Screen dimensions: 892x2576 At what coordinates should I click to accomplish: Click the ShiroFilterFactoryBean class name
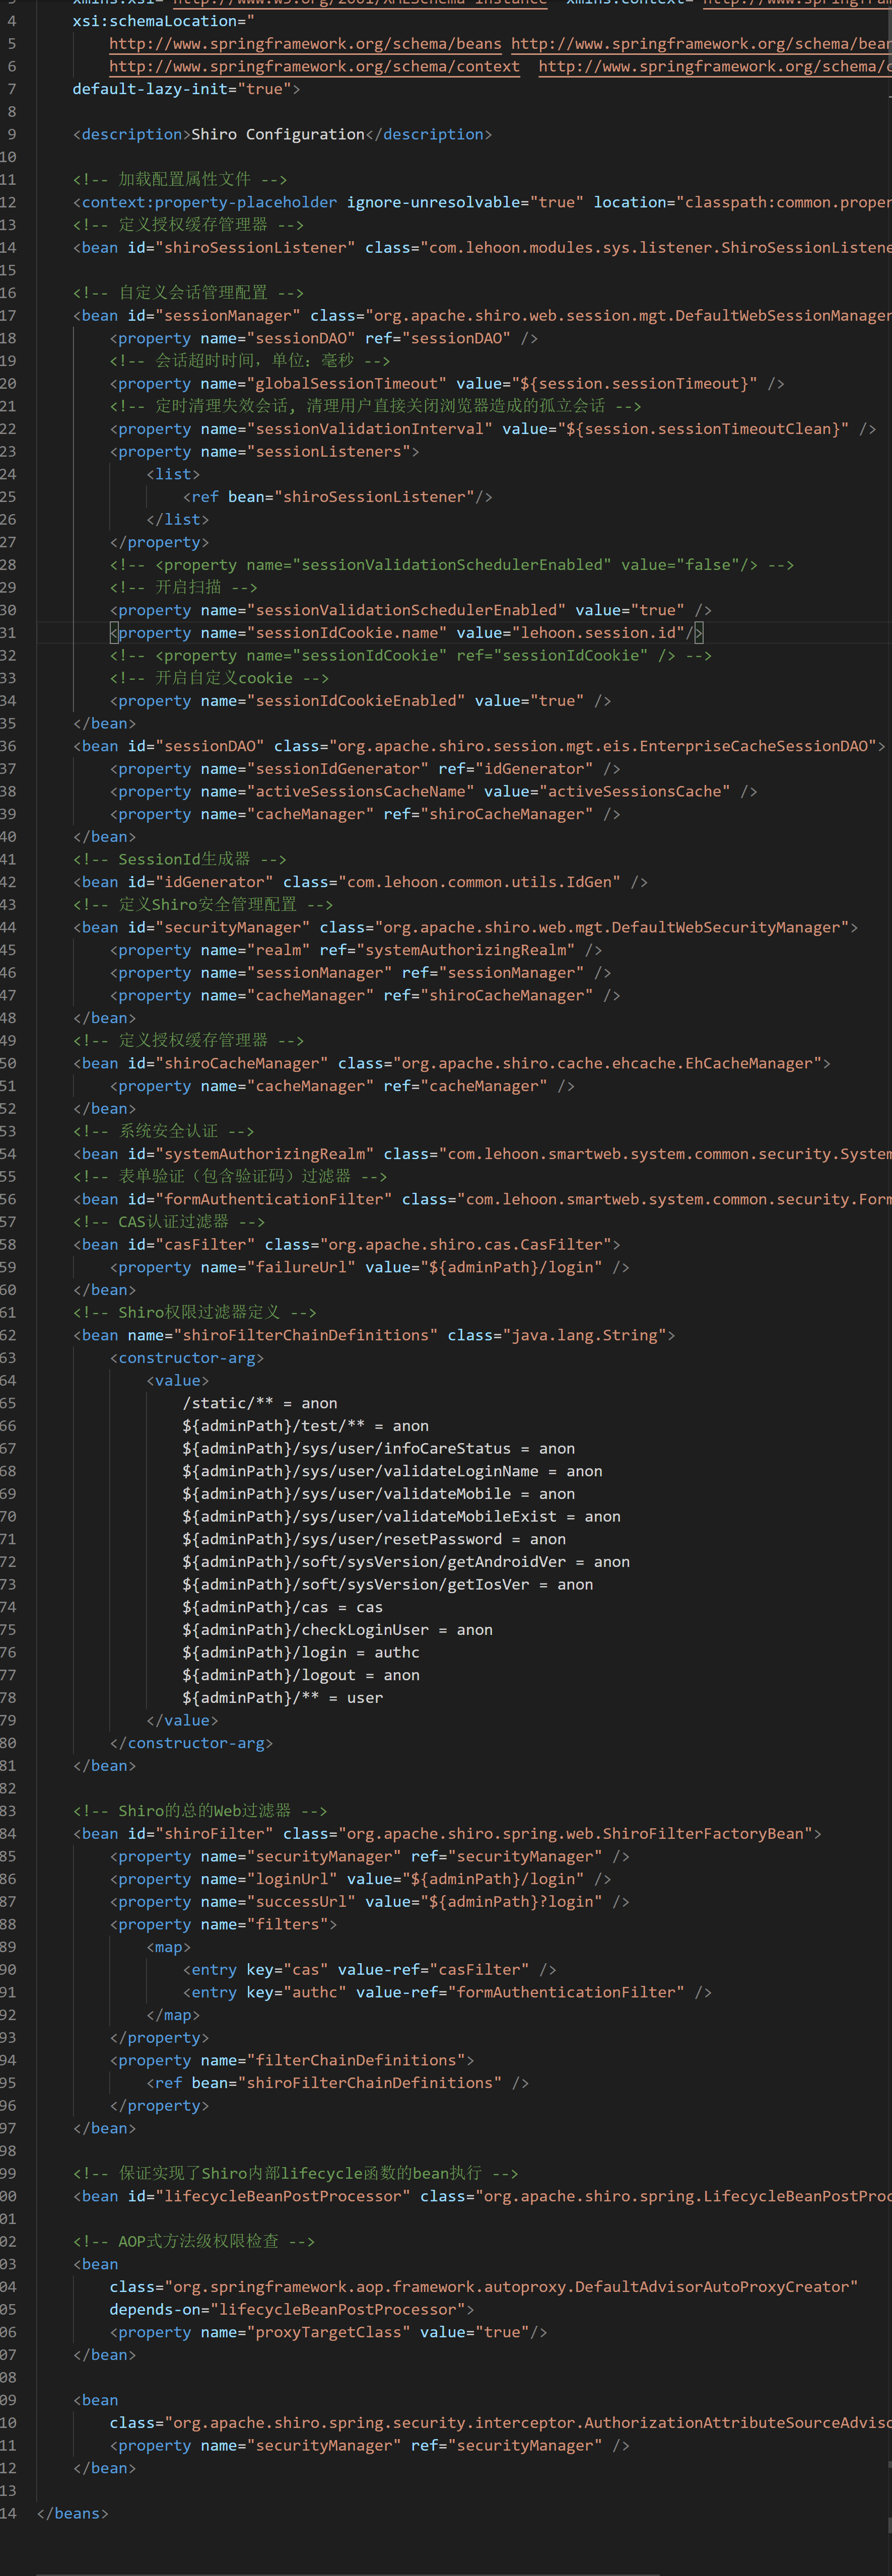pyautogui.click(x=703, y=1834)
